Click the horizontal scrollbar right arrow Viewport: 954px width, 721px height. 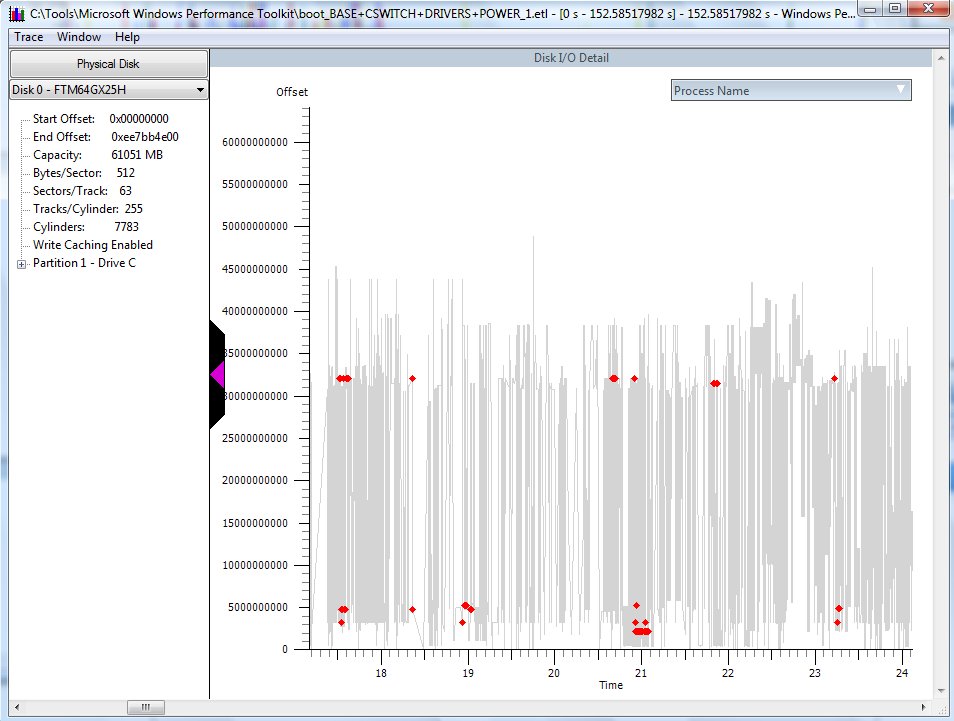pos(924,707)
